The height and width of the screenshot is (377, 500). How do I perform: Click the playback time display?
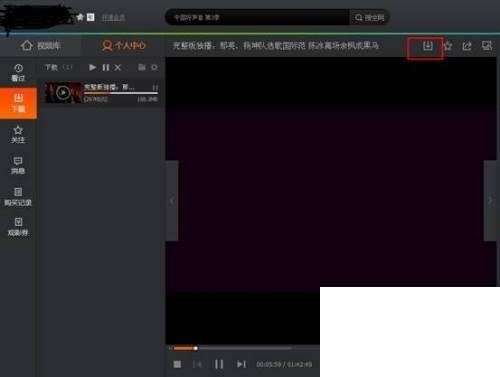pyautogui.click(x=284, y=364)
